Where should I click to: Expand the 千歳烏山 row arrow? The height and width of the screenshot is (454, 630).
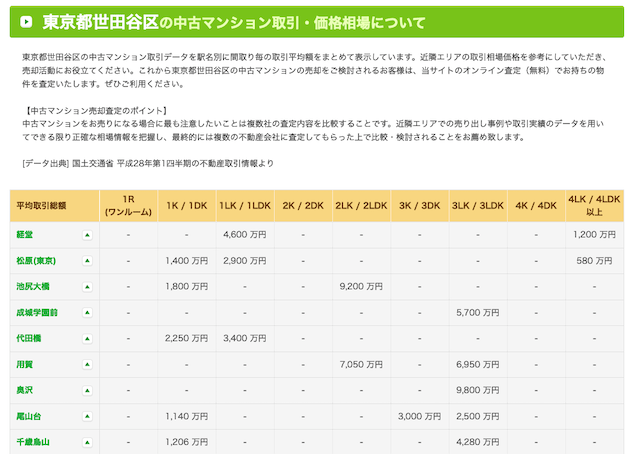[x=87, y=442]
